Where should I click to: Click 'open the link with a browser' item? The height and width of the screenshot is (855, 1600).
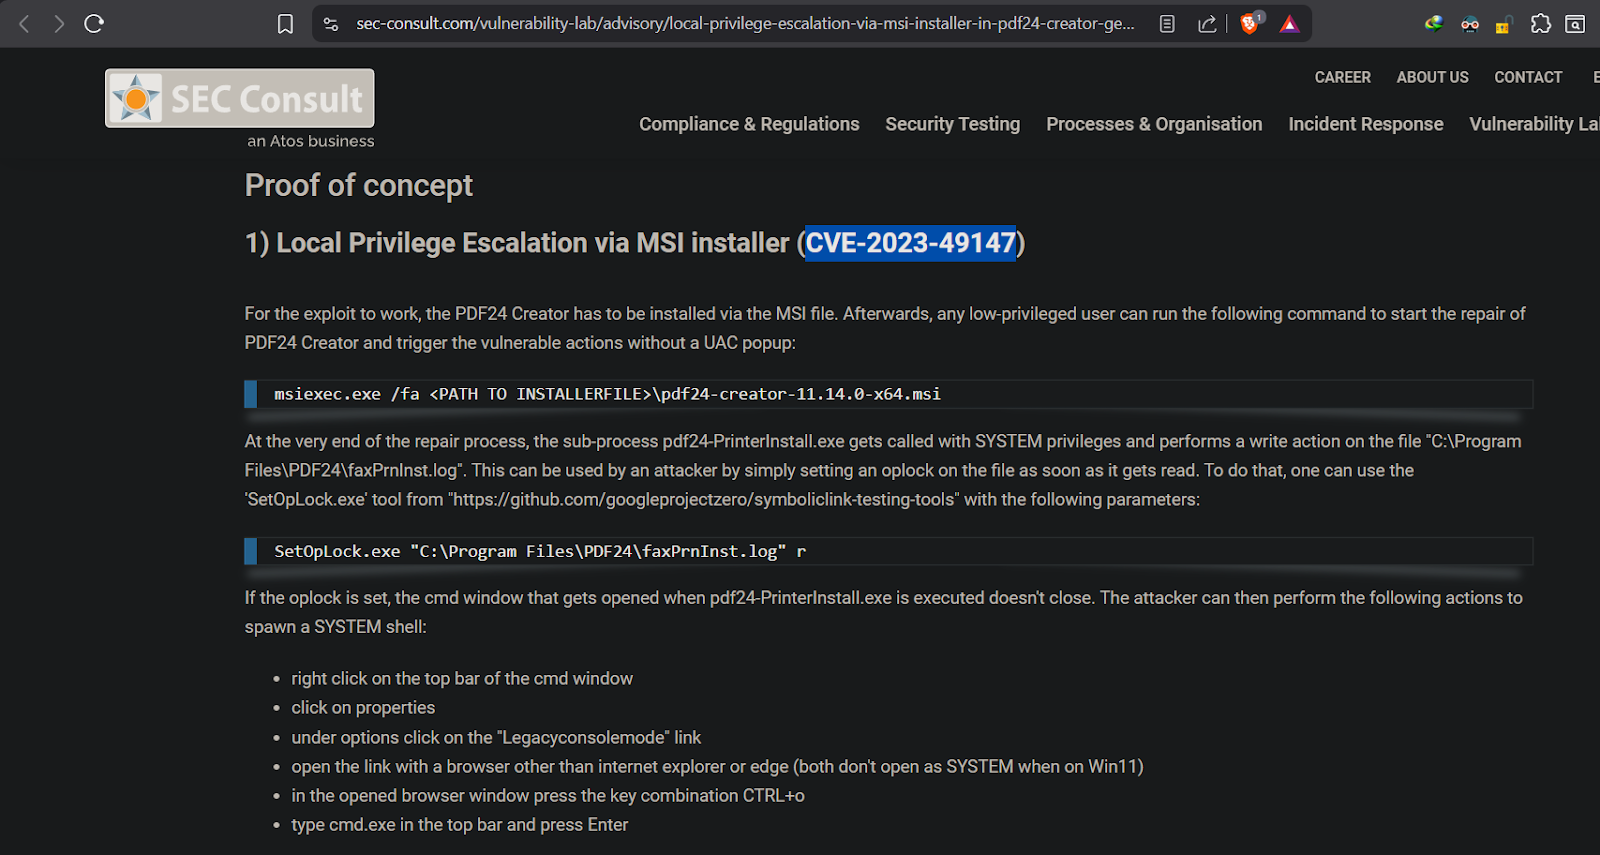pyautogui.click(x=717, y=767)
